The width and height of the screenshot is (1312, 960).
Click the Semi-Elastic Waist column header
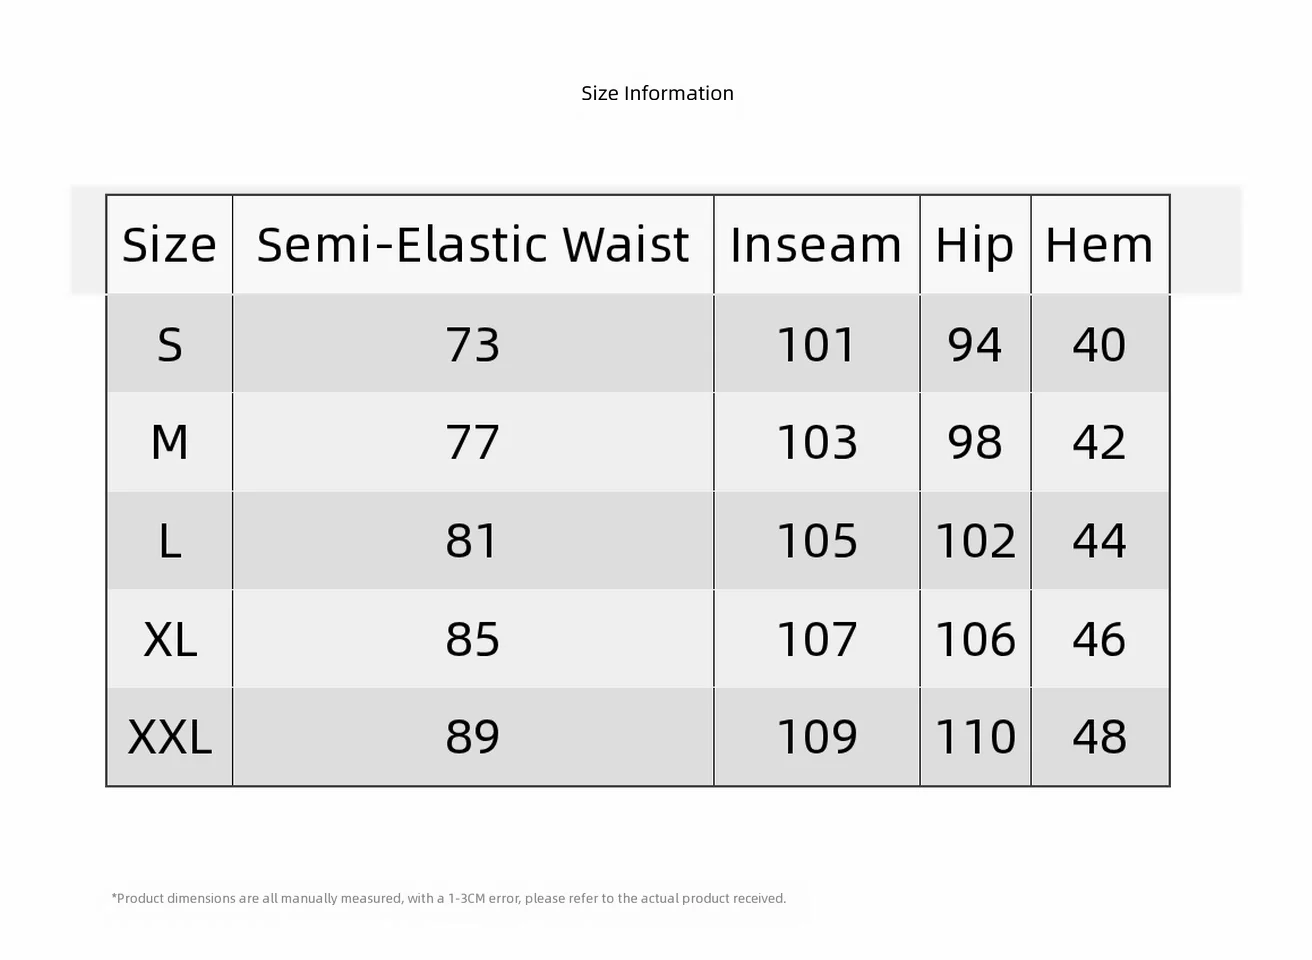tap(473, 245)
